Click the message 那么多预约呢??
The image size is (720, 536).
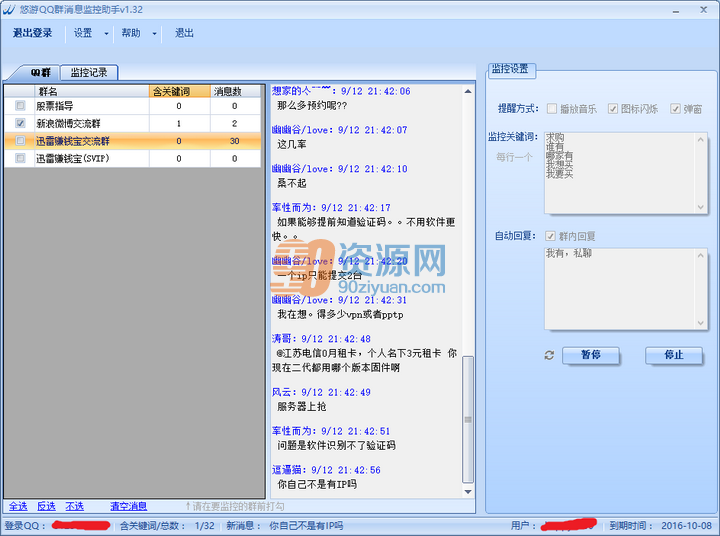point(312,106)
